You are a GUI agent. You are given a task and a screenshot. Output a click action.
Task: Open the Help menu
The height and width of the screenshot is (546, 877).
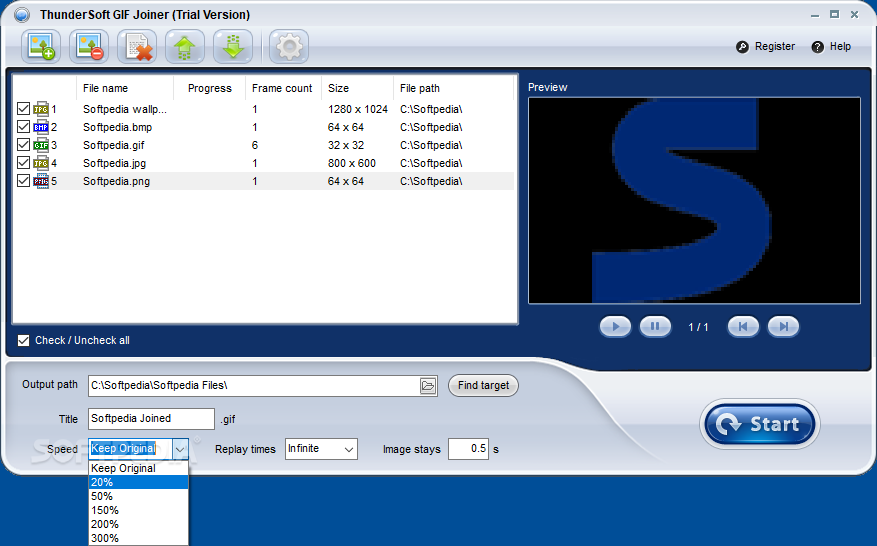pos(831,46)
